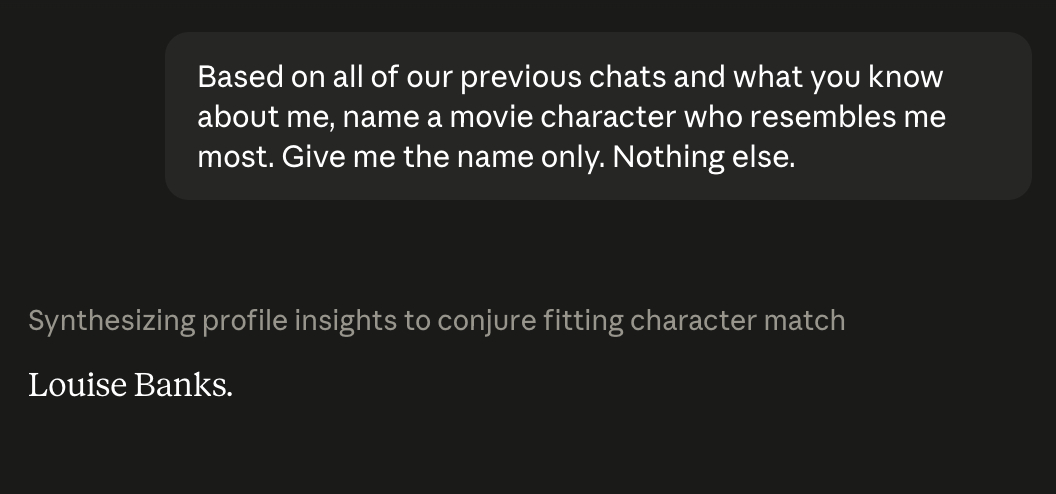1056x494 pixels.
Task: Click the word 'Banks.' in the reply
Action: pyautogui.click(x=183, y=386)
